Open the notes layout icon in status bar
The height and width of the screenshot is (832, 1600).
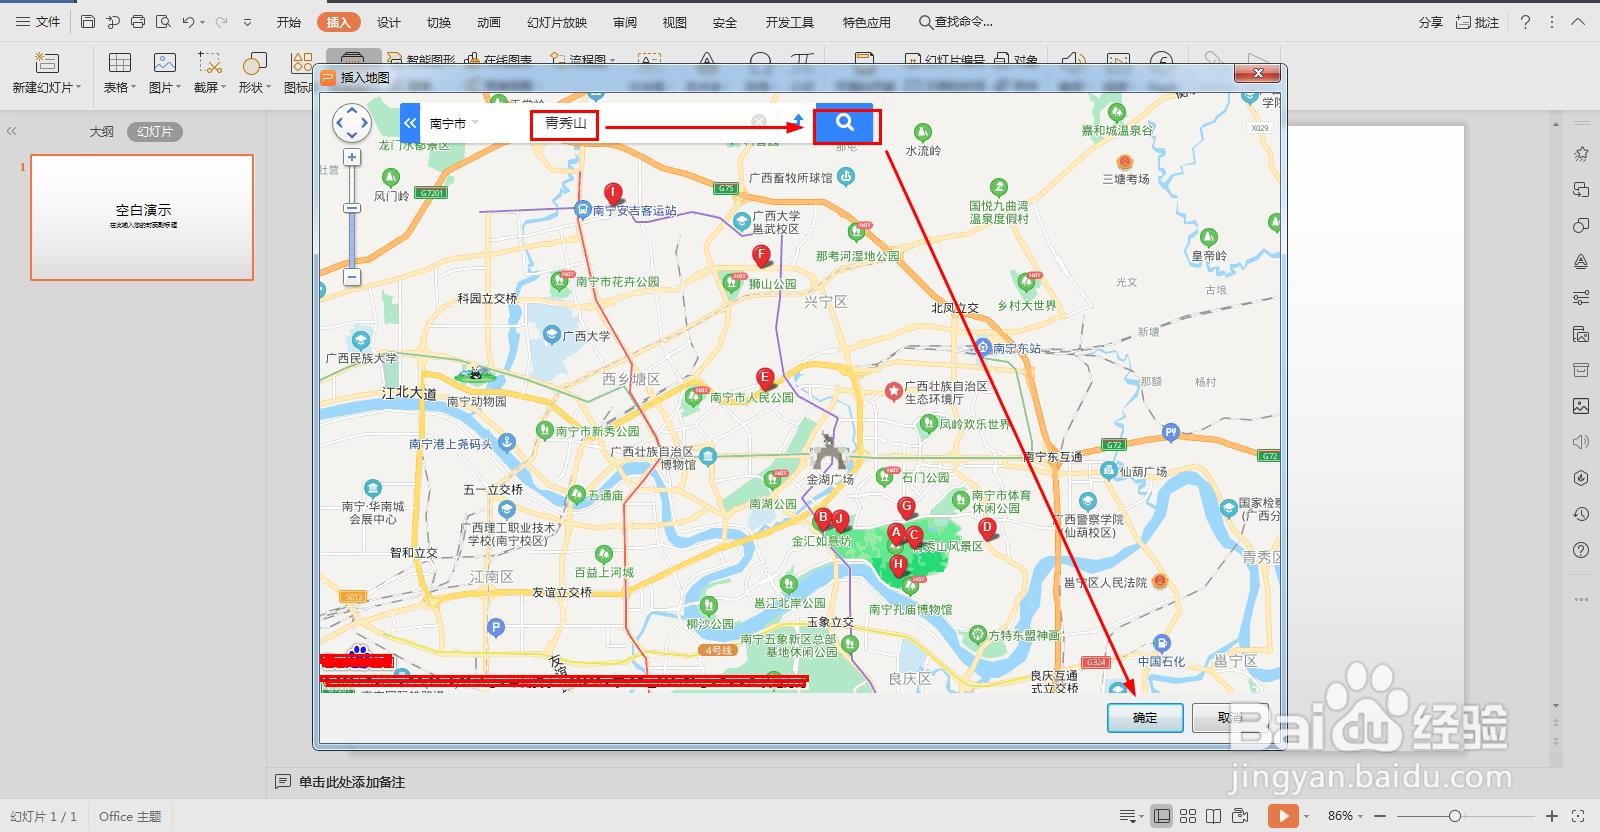click(1129, 816)
